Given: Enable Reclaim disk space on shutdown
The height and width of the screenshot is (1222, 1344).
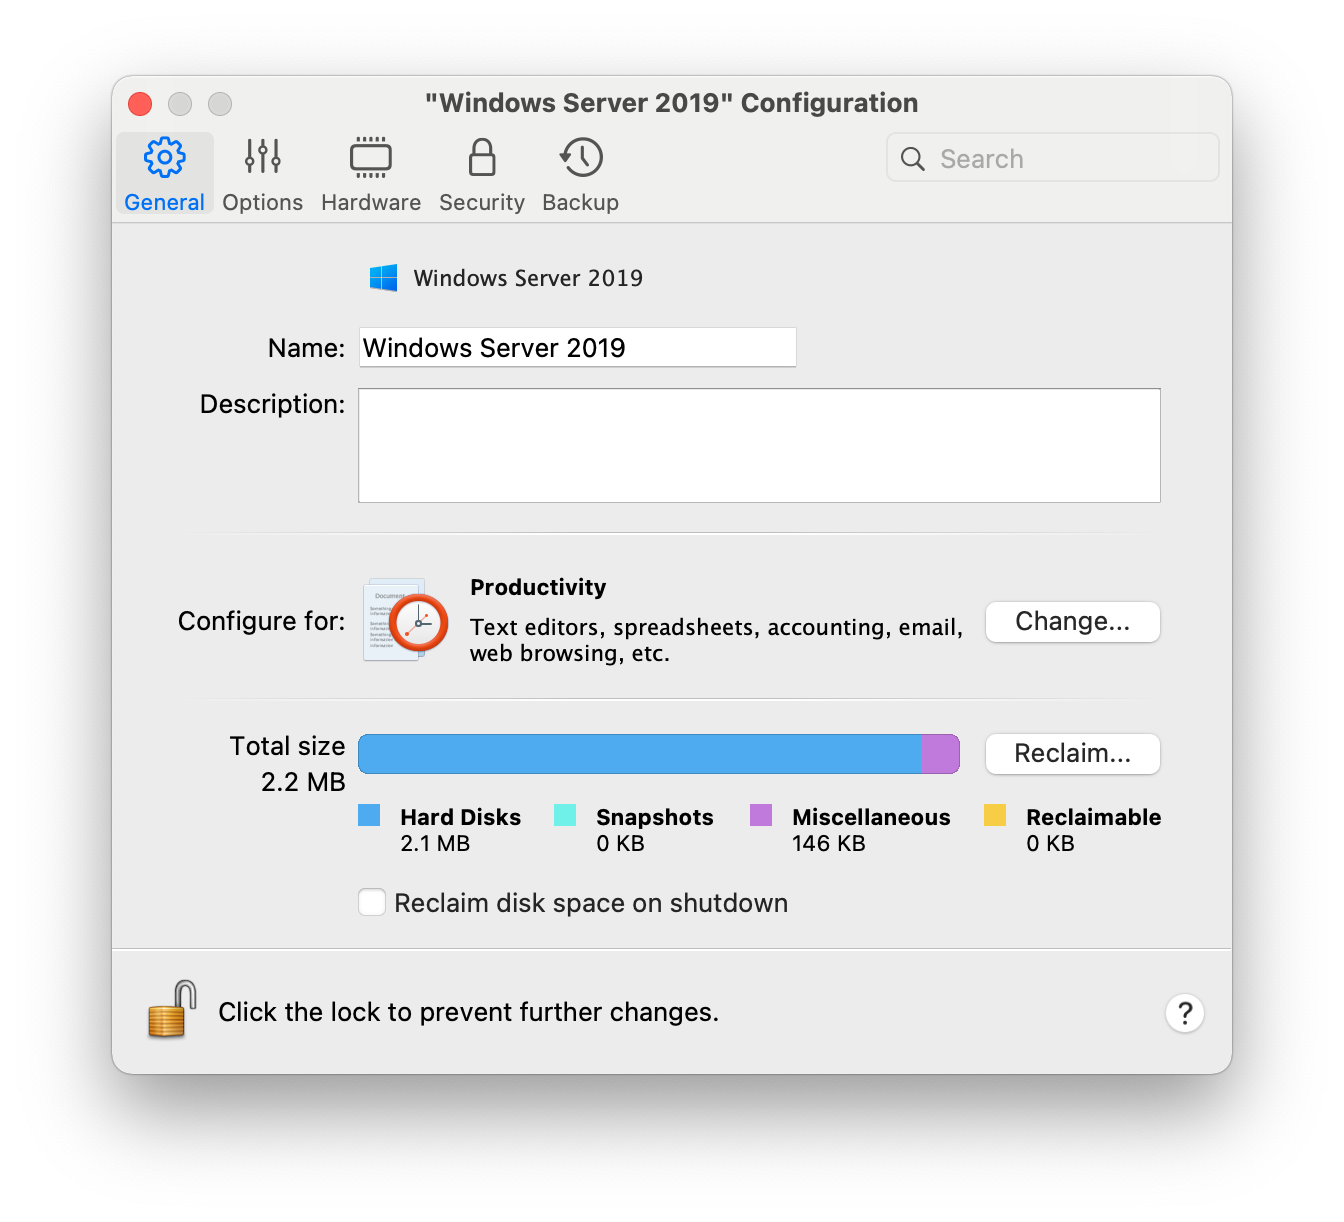Looking at the screenshot, I should [x=372, y=903].
